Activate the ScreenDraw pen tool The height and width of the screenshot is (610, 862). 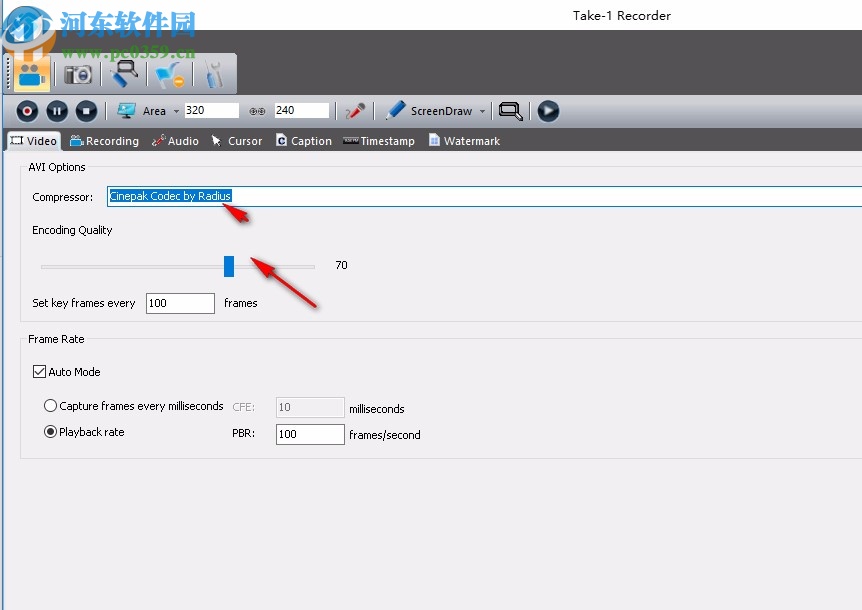click(395, 110)
